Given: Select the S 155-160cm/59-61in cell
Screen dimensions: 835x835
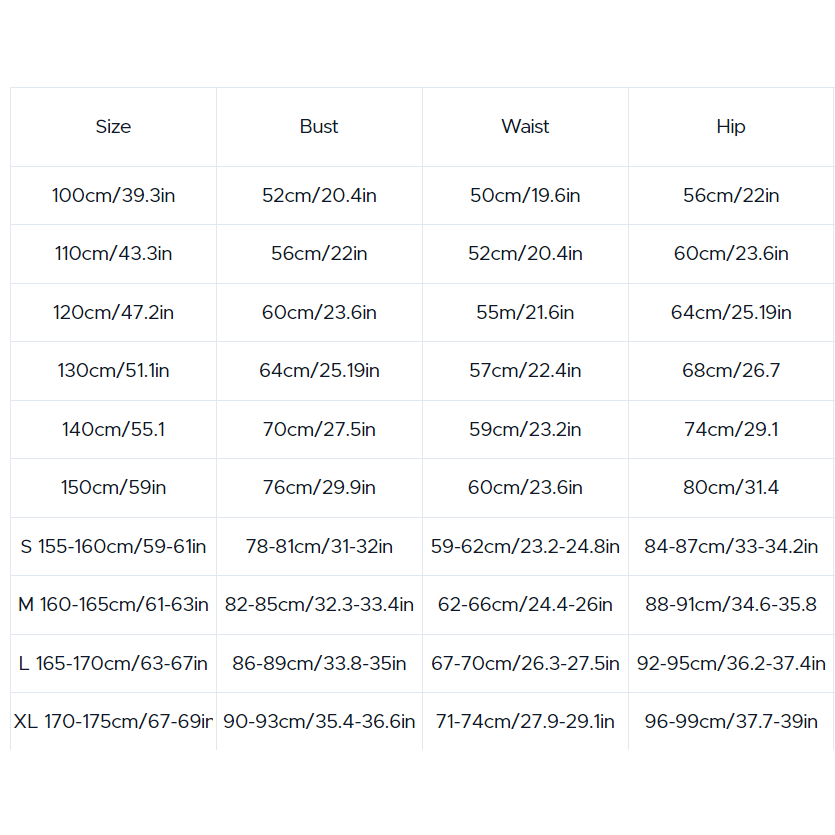Looking at the screenshot, I should point(113,546).
